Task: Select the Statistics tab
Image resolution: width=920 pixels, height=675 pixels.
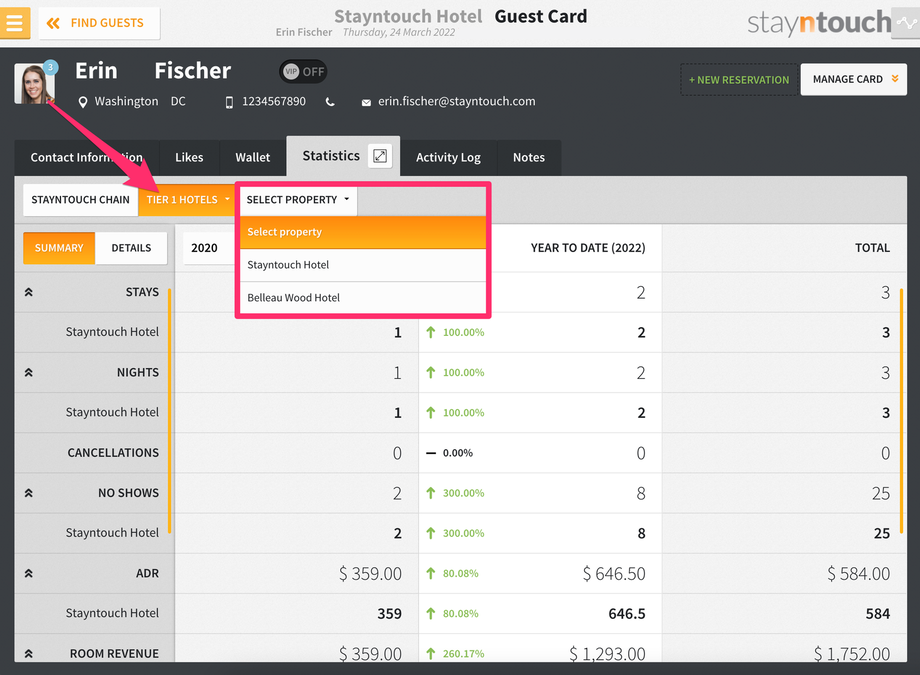Action: 331,156
